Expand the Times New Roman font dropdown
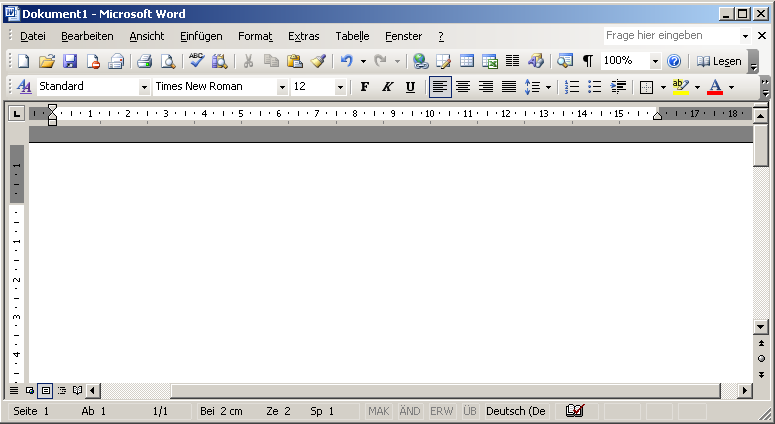This screenshot has width=775, height=424. [282, 87]
